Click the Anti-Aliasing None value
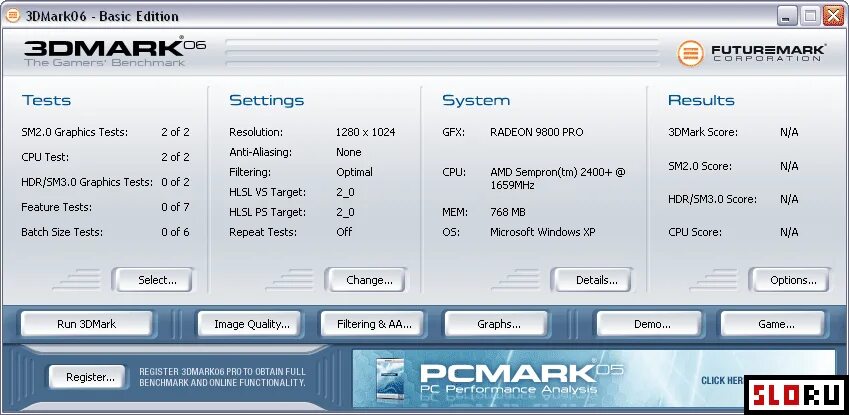Image resolution: width=849 pixels, height=415 pixels. tap(349, 152)
